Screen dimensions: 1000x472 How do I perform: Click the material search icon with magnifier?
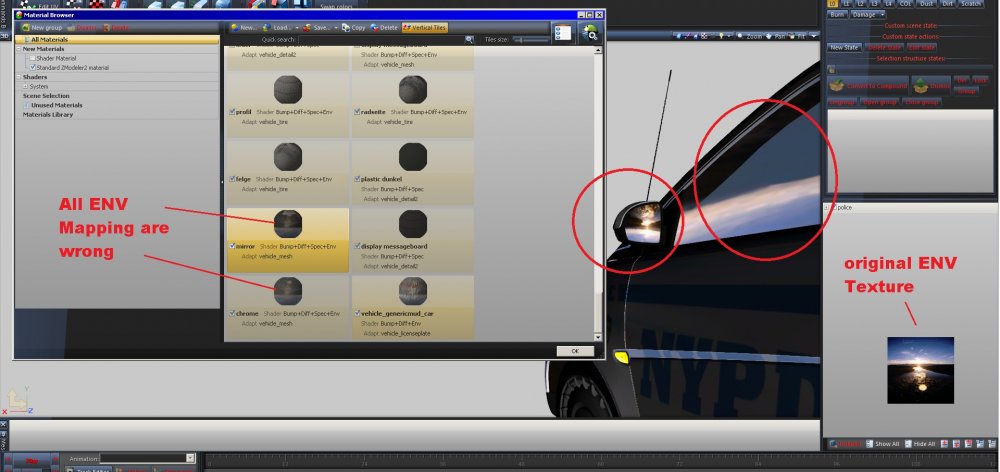(590, 33)
